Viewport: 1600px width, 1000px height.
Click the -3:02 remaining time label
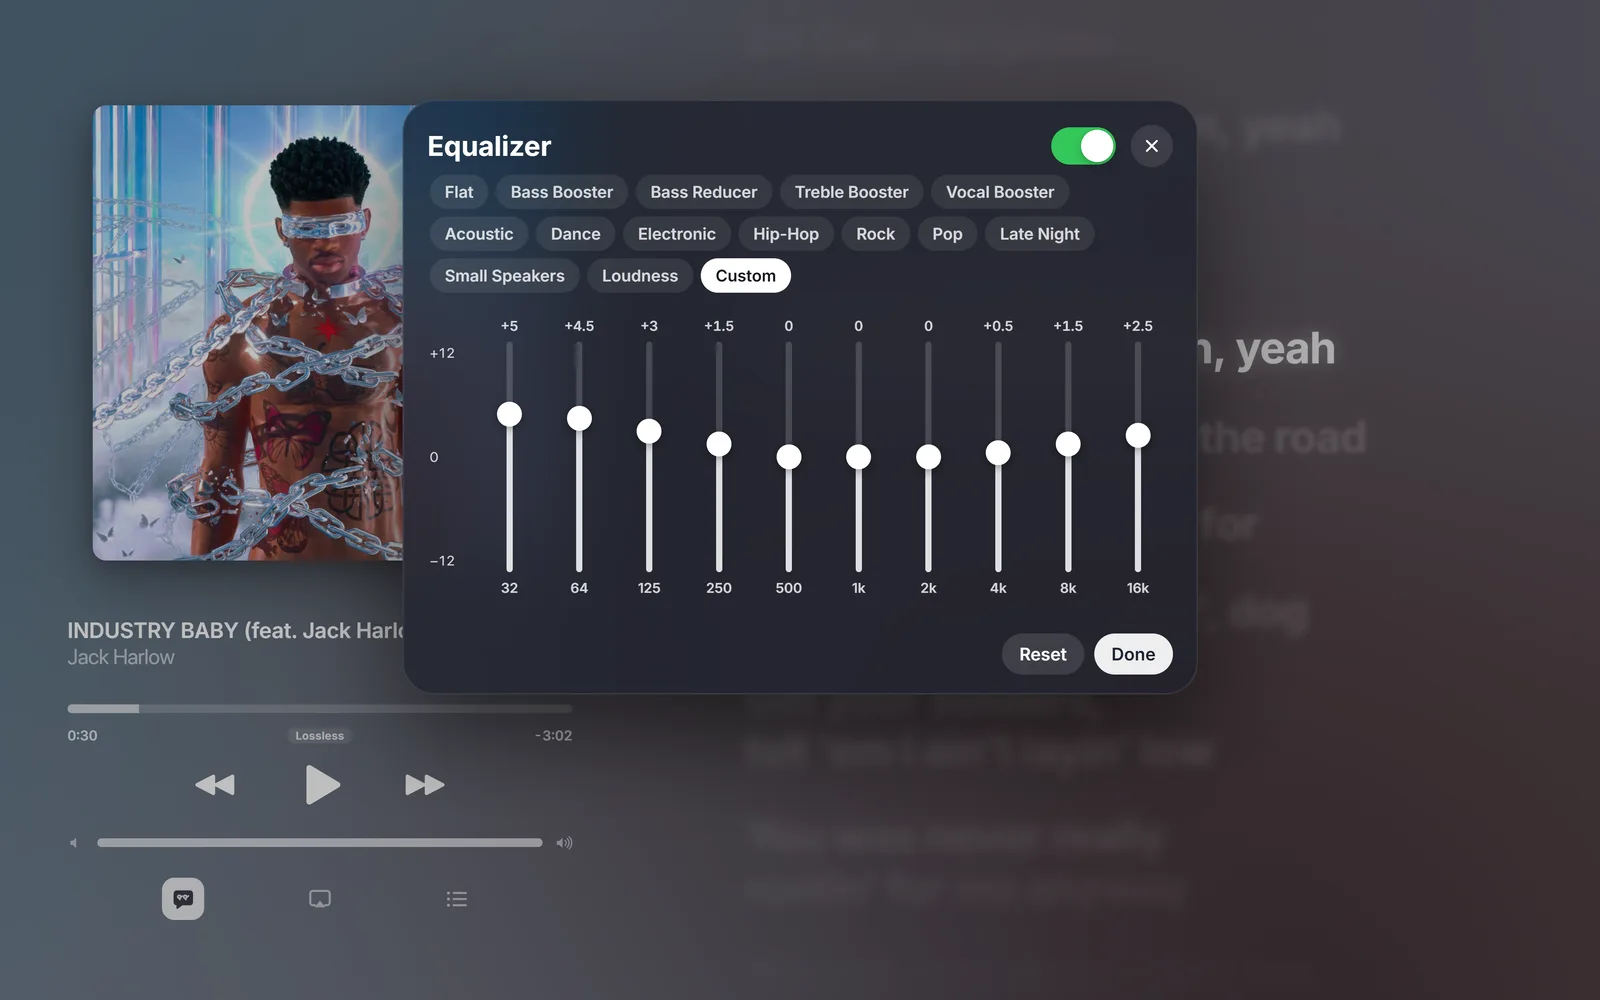[x=554, y=736]
